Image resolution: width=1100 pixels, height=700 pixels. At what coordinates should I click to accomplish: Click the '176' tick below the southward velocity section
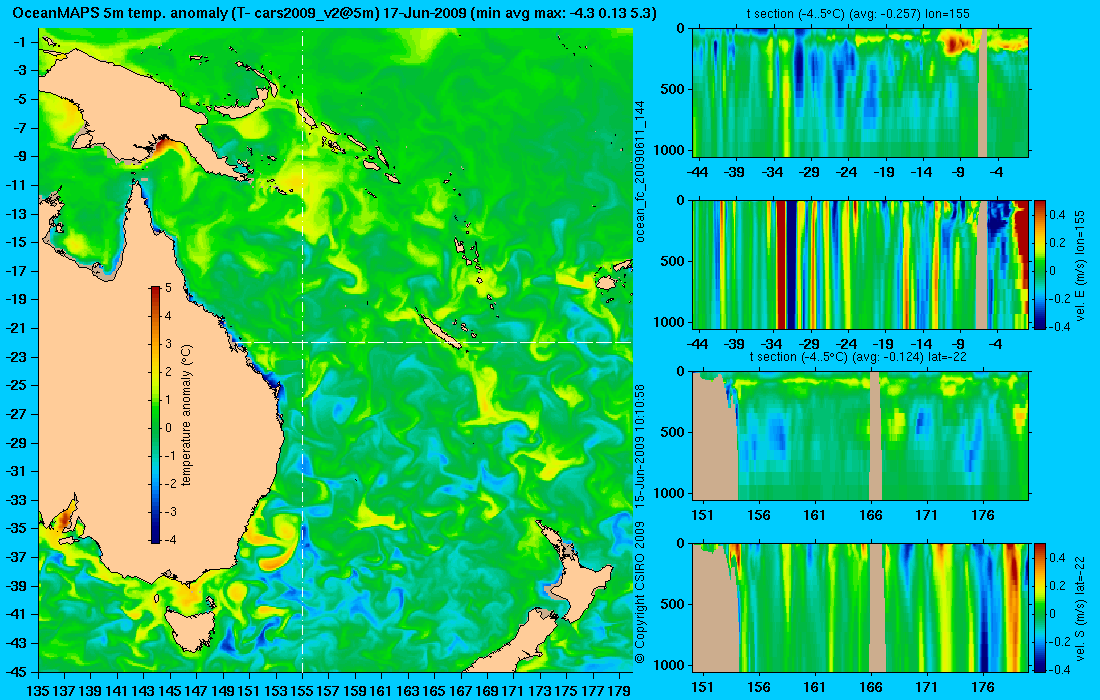coord(983,687)
